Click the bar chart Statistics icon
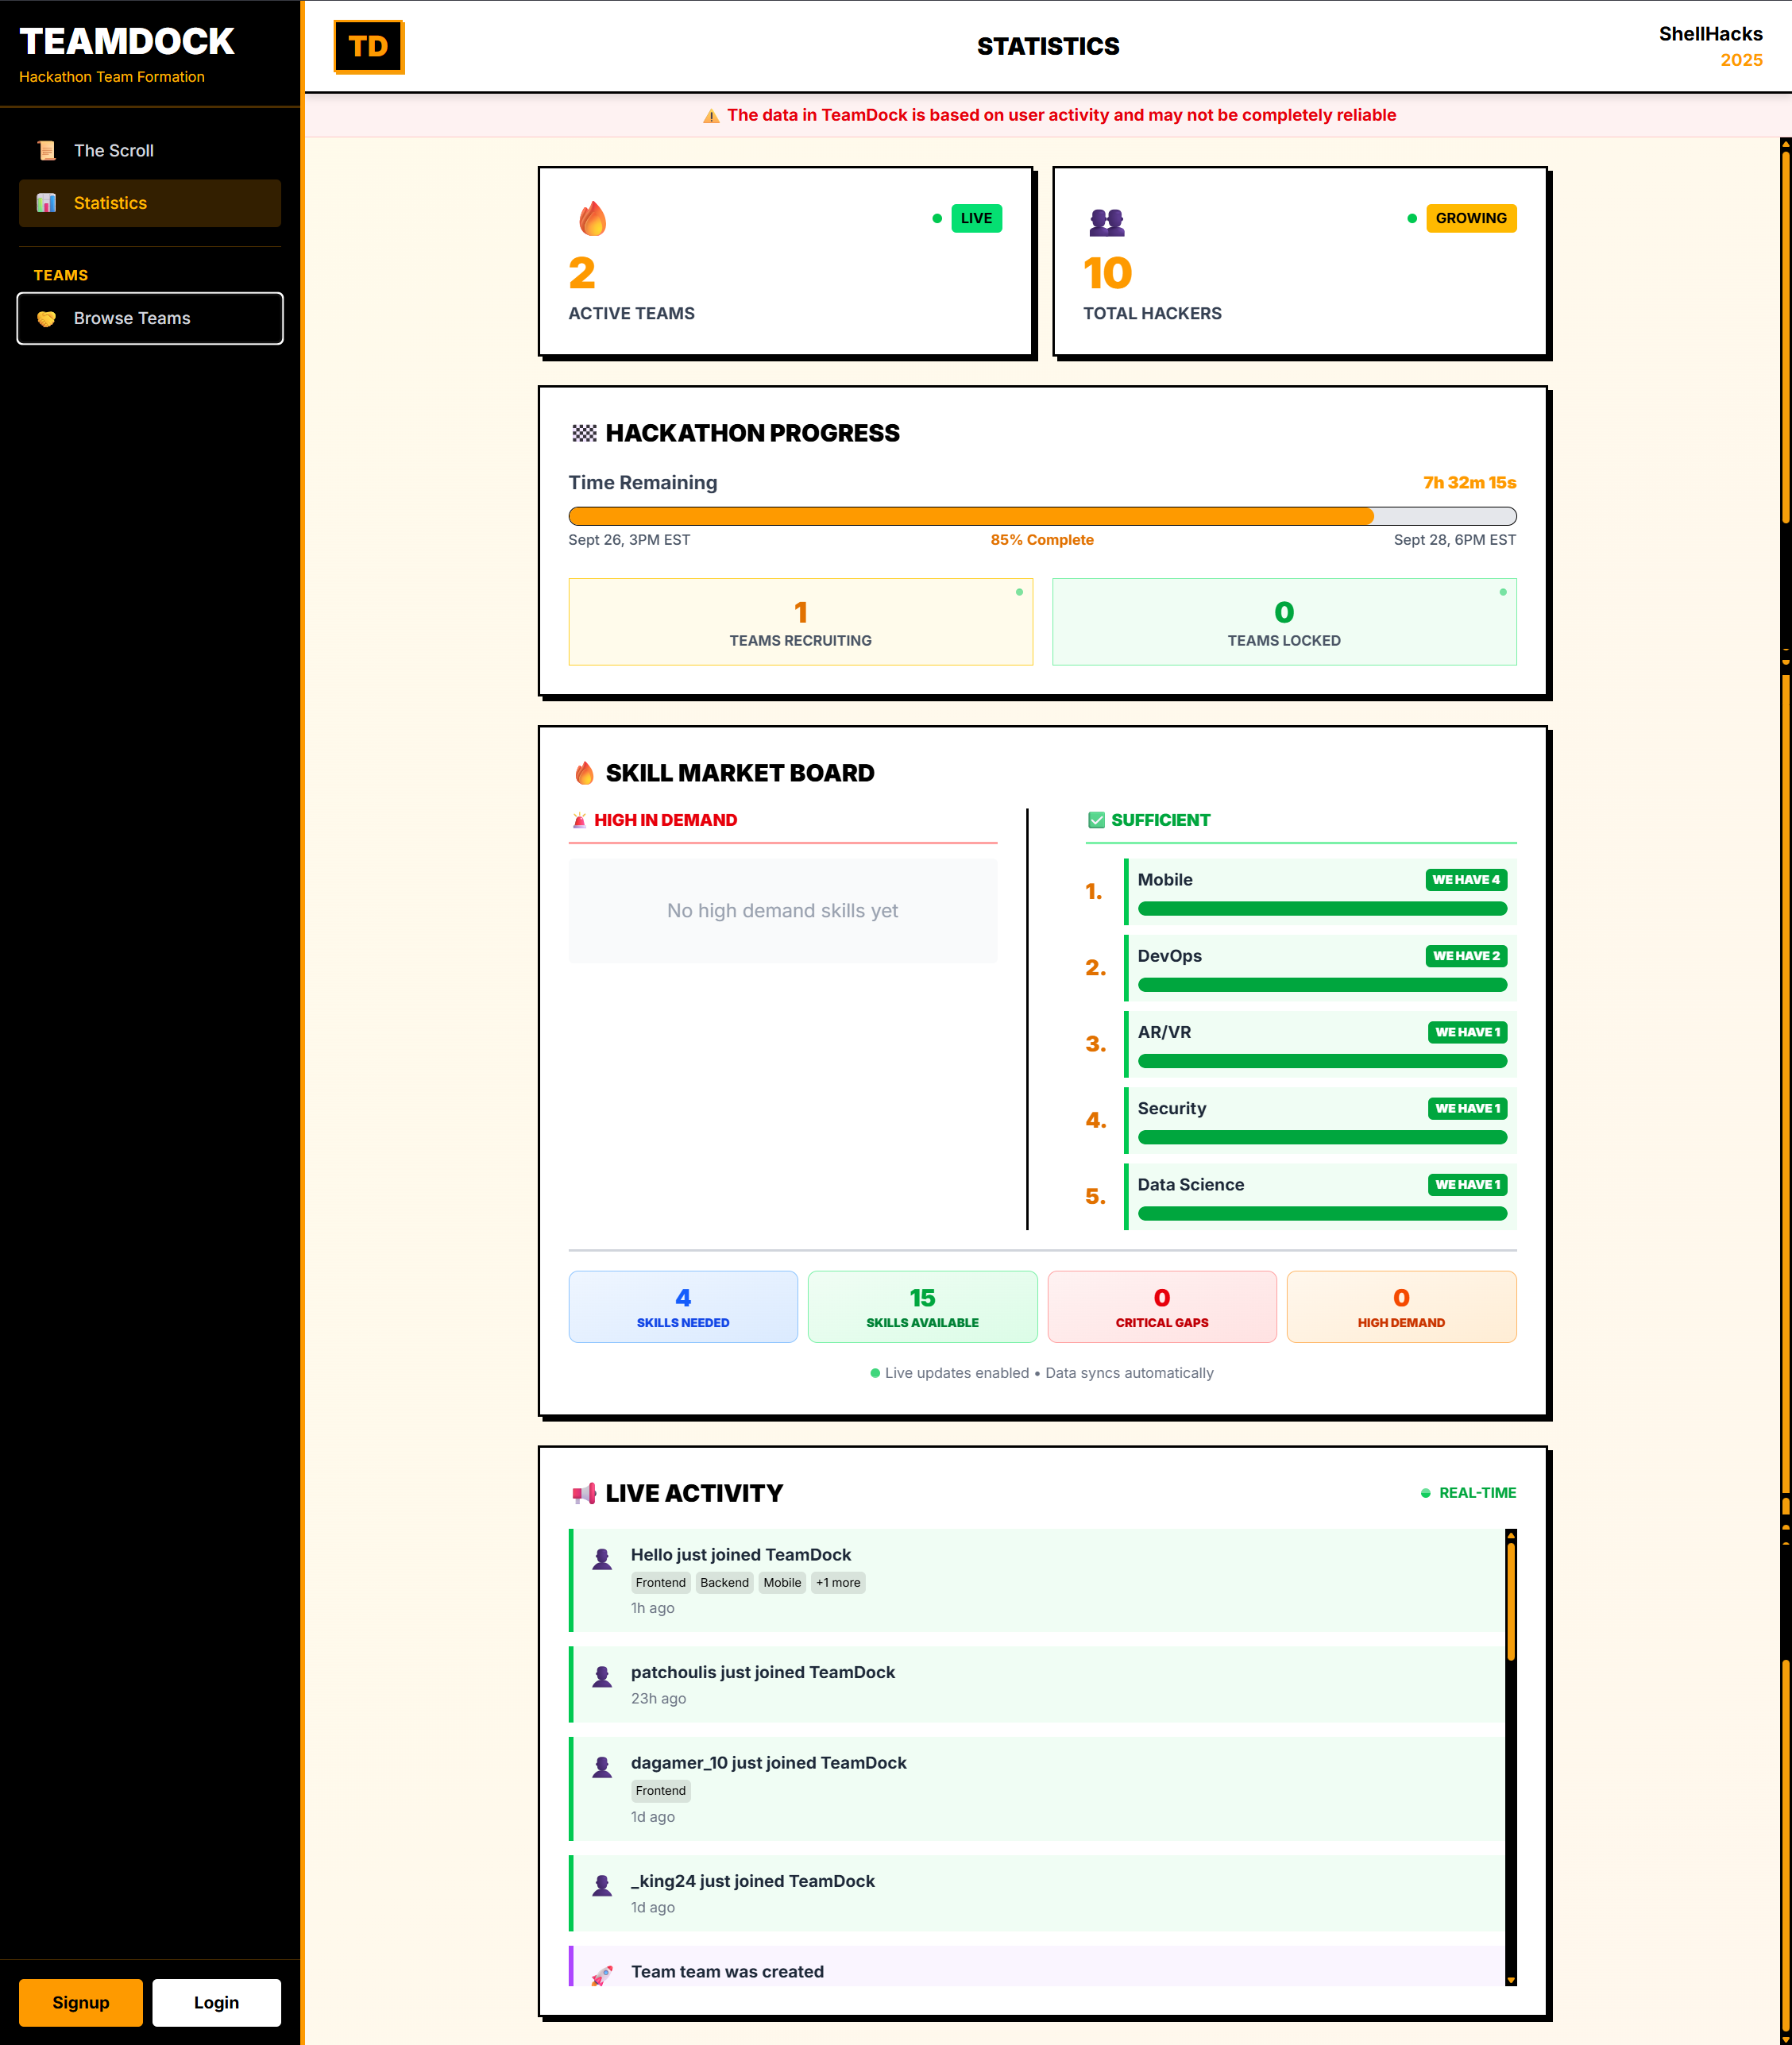1792x2045 pixels. [x=46, y=203]
